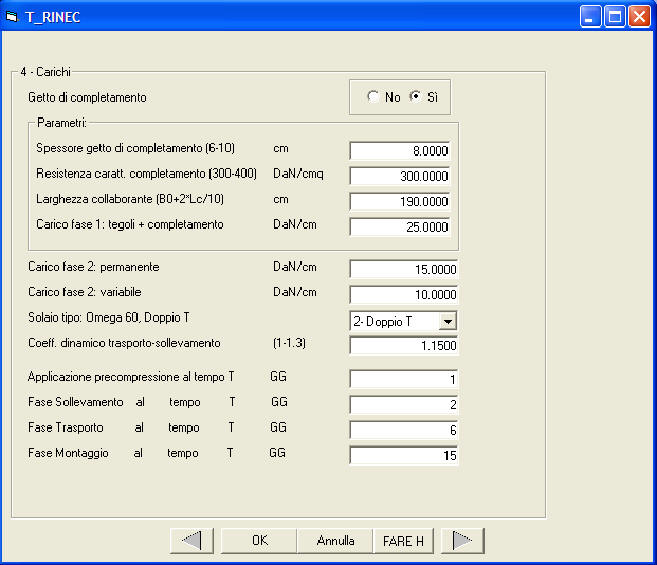Click the right arrow next page button
This screenshot has height=565, width=657.
(x=462, y=540)
